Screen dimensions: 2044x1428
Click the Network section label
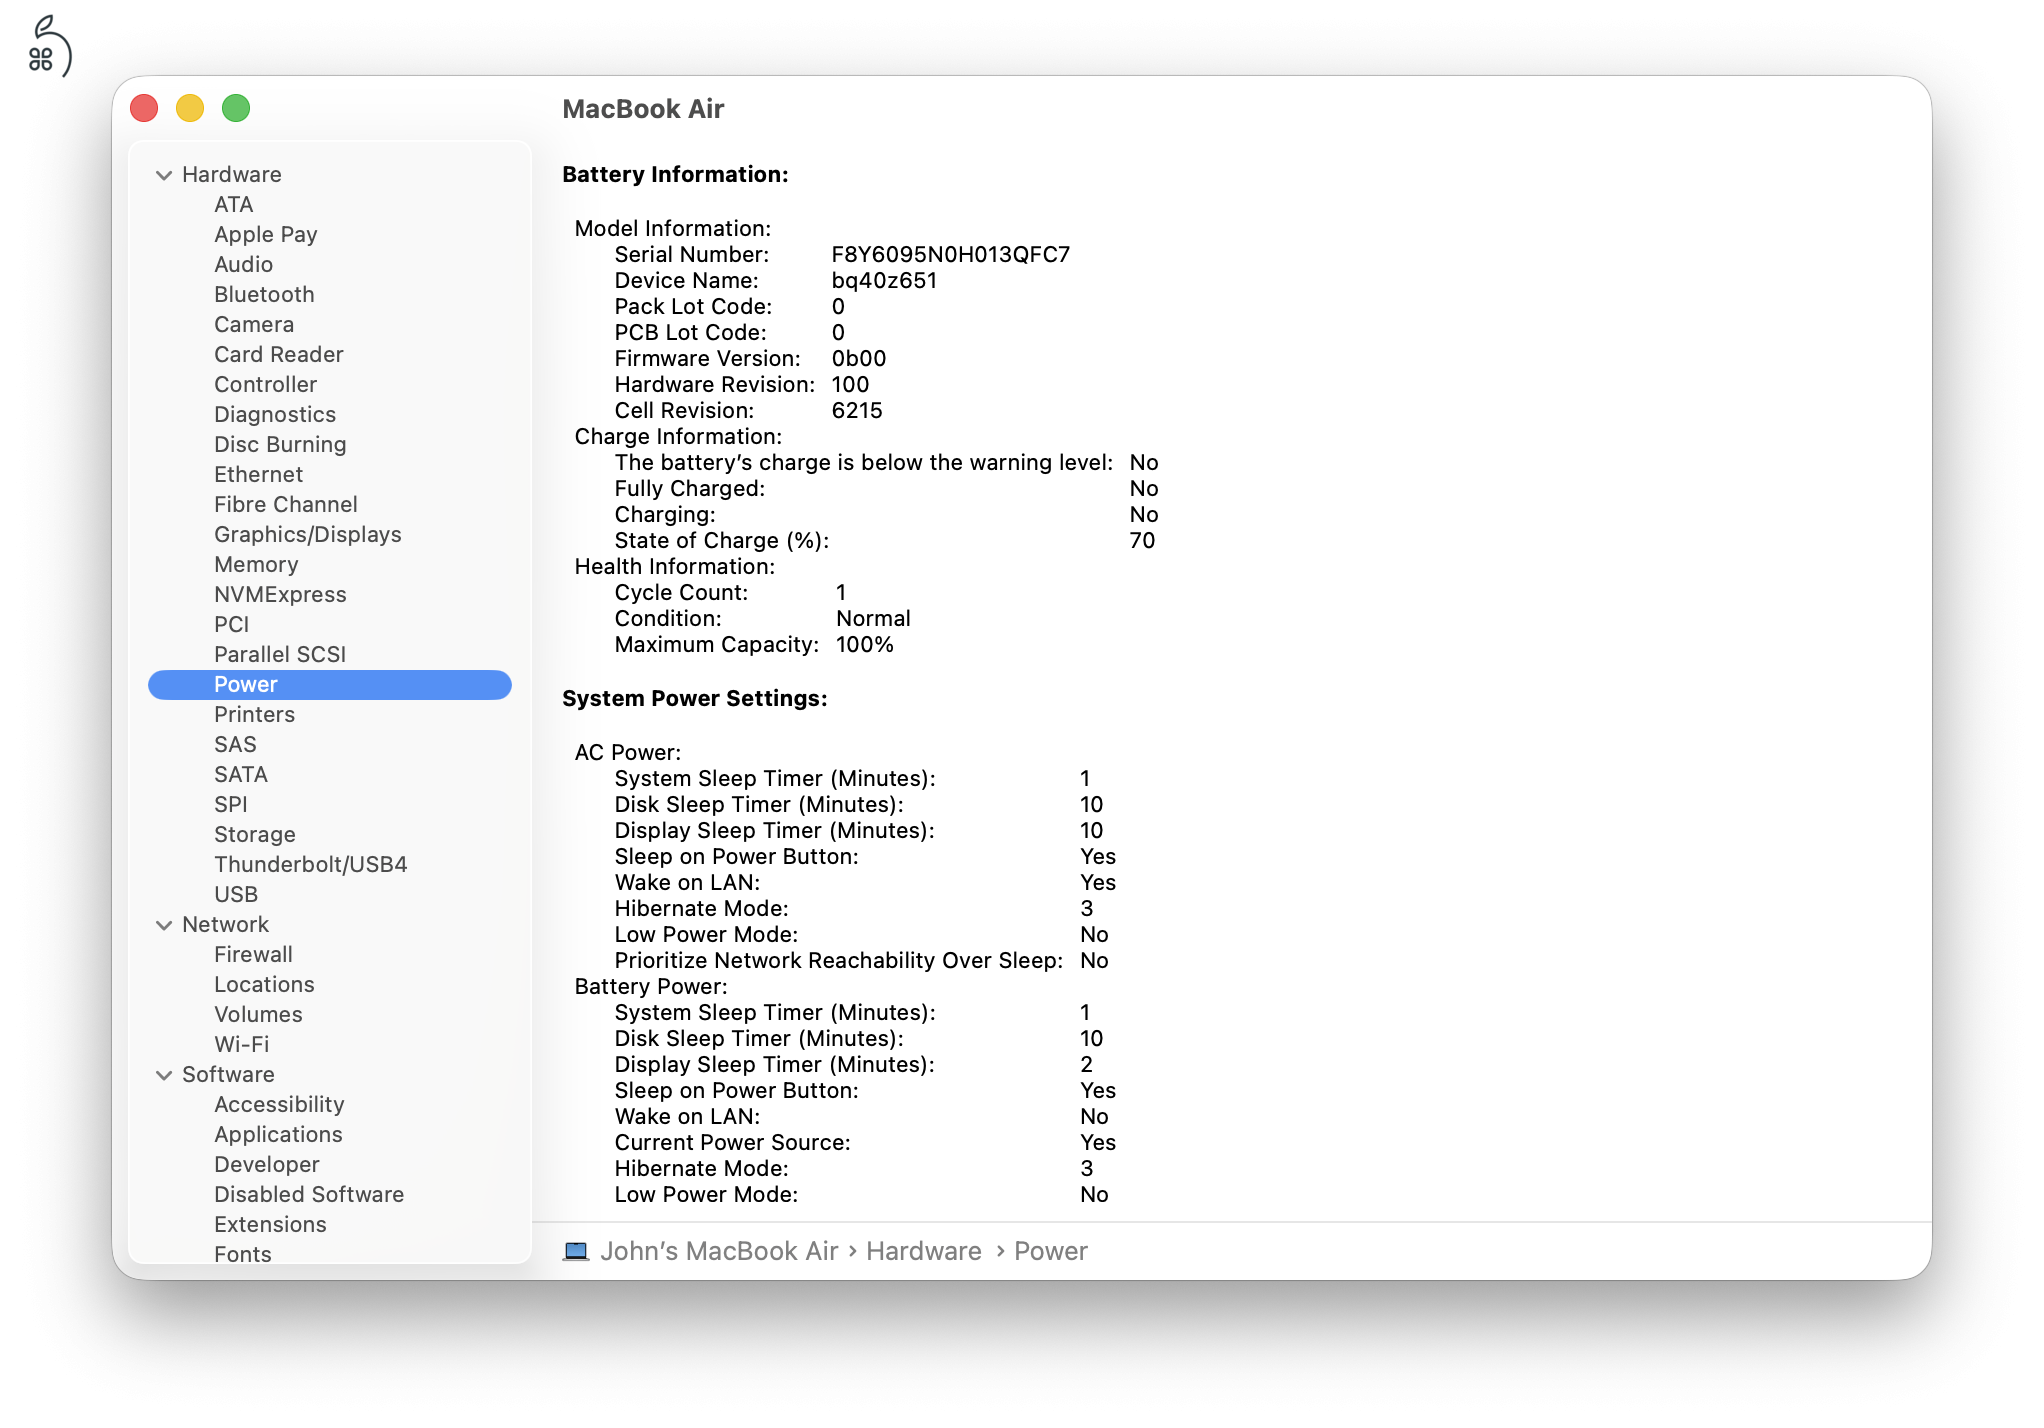226,924
